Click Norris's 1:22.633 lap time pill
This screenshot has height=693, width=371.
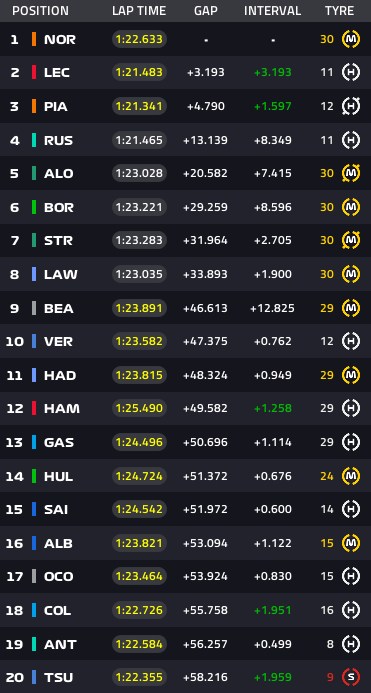point(139,39)
